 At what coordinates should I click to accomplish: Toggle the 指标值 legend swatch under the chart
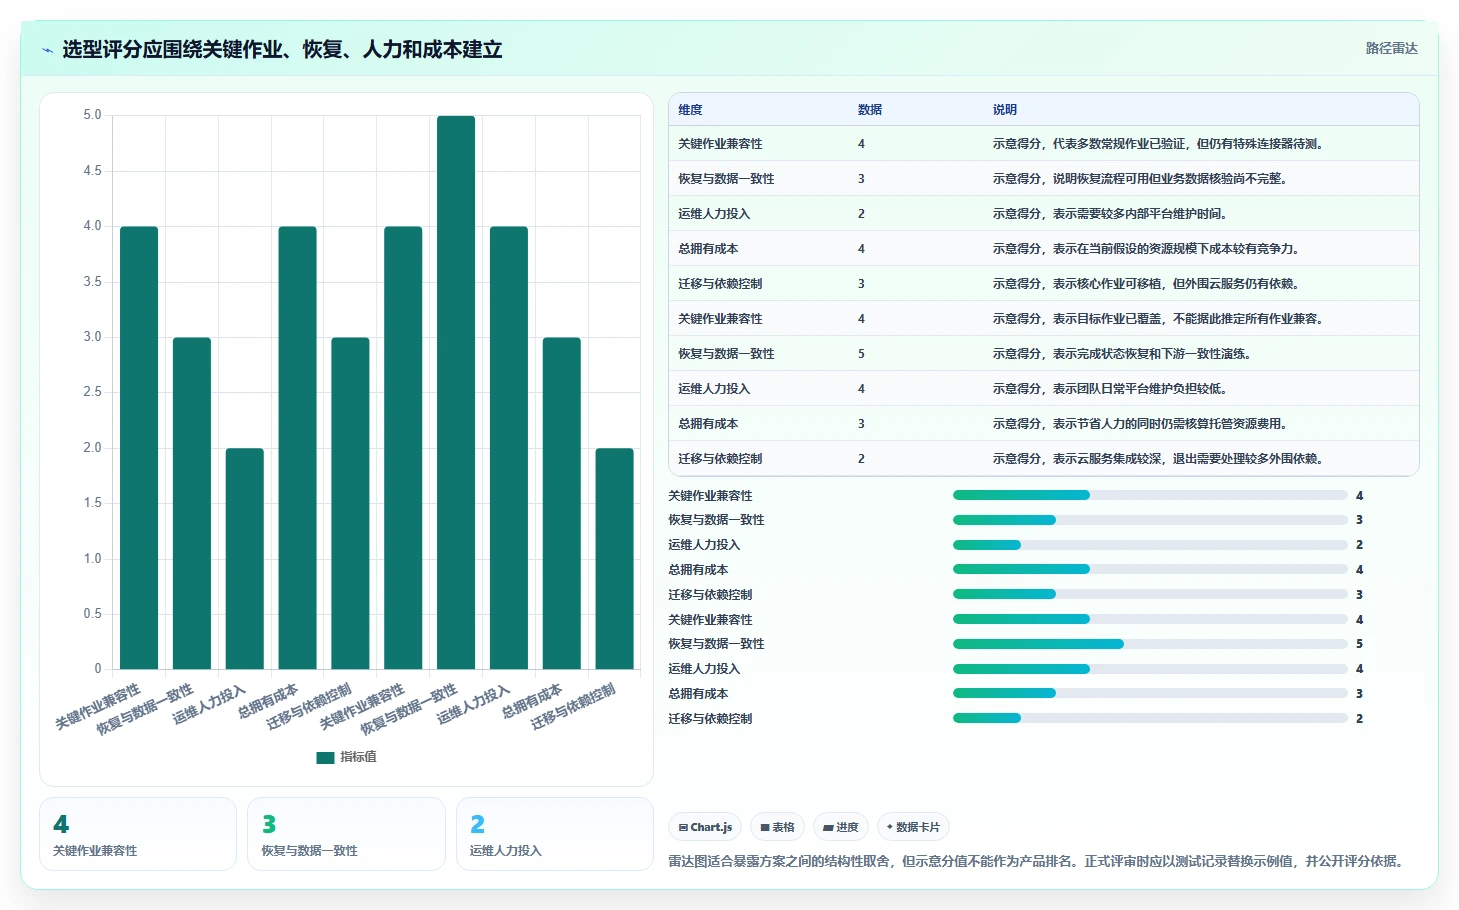(x=325, y=757)
